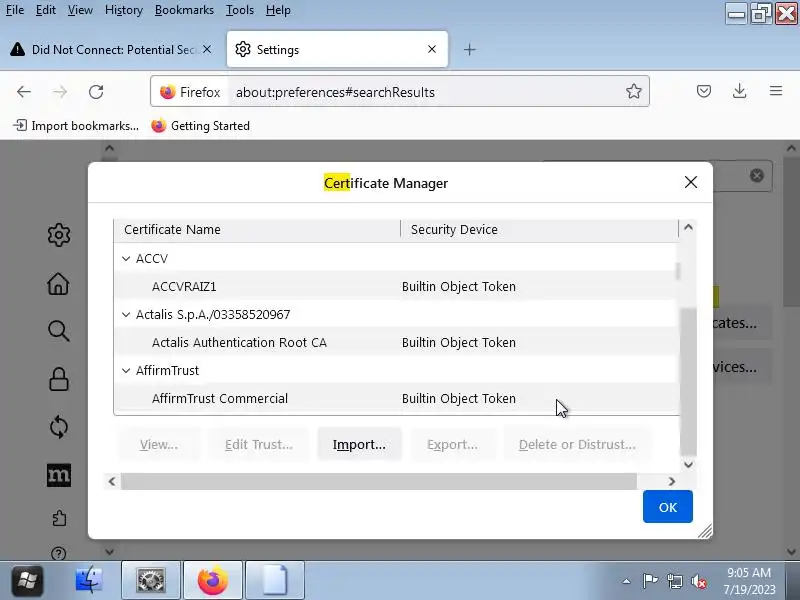Viewport: 800px width, 600px height.
Task: Open General settings gear in sidebar
Action: 59,235
